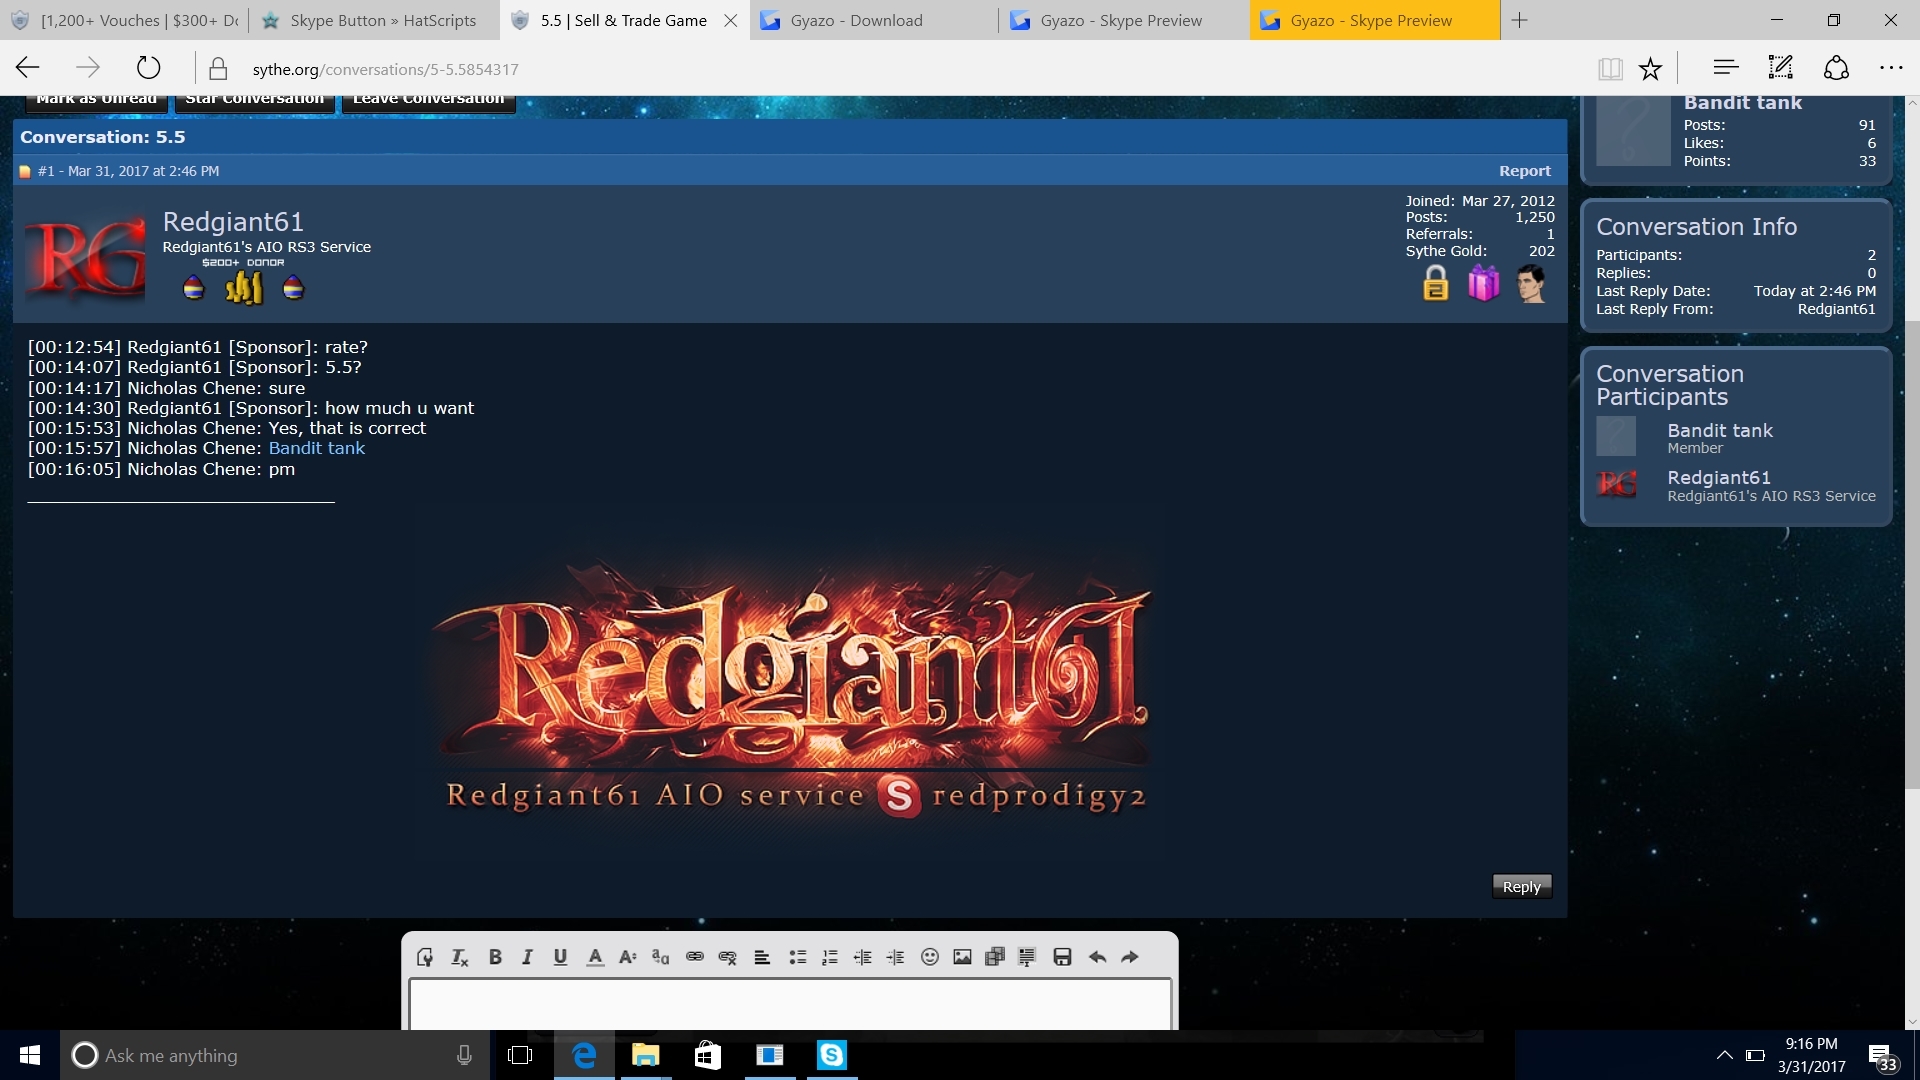1920x1080 pixels.
Task: Open the text color picker
Action: (595, 957)
